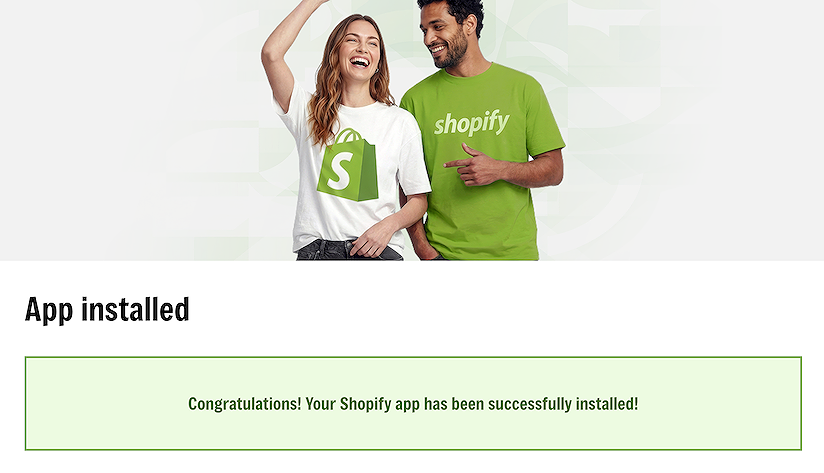Click the empty hero background beside the woman
This screenshot has height=473, width=824.
click(131, 131)
